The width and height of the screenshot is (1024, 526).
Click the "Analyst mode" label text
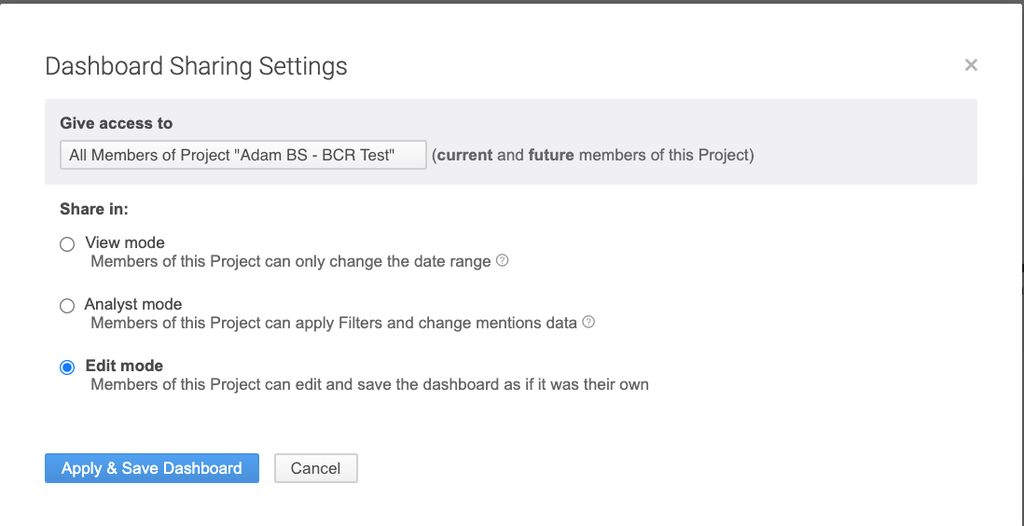pos(133,304)
